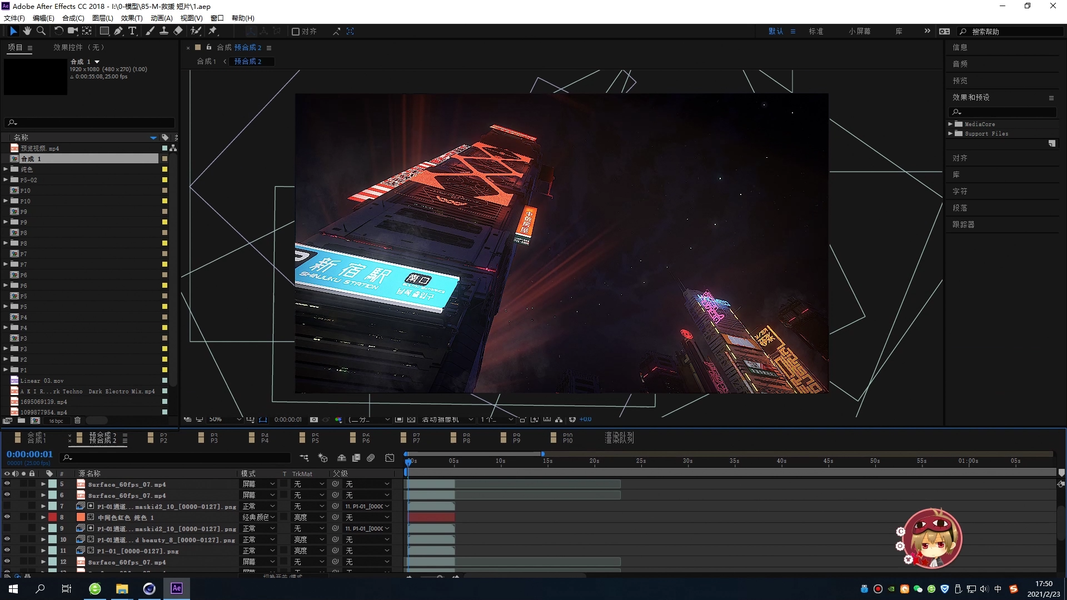Image resolution: width=1067 pixels, height=600 pixels.
Task: Expand layer 5 properties triangle
Action: tap(43, 484)
